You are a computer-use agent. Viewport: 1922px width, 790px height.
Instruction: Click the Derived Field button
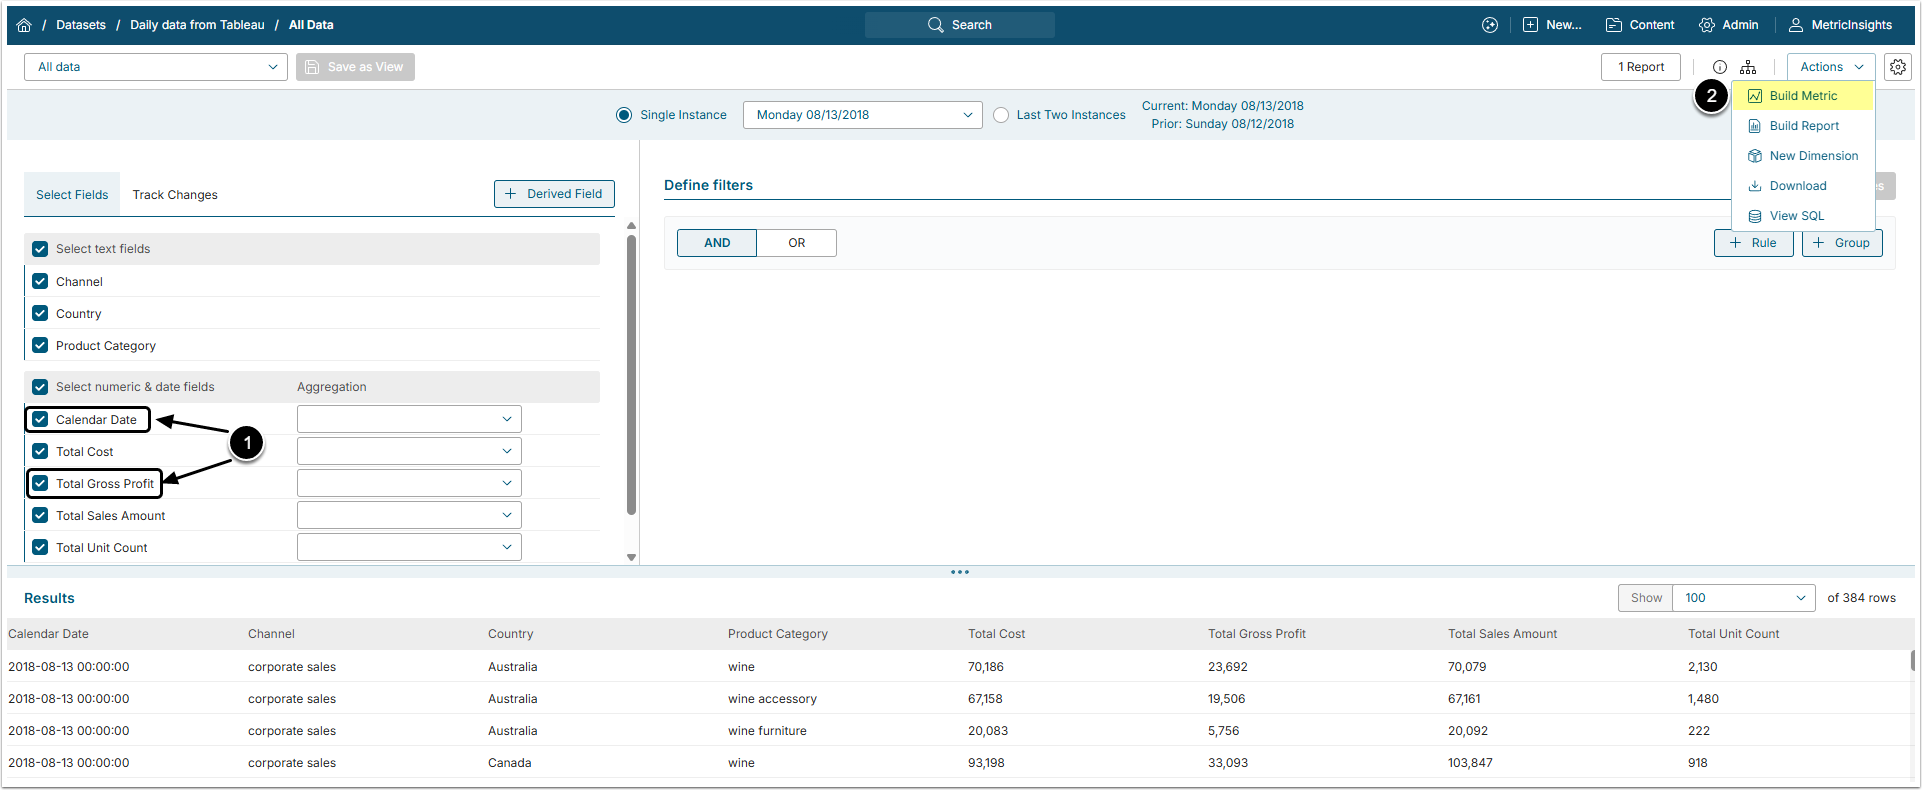coord(554,194)
